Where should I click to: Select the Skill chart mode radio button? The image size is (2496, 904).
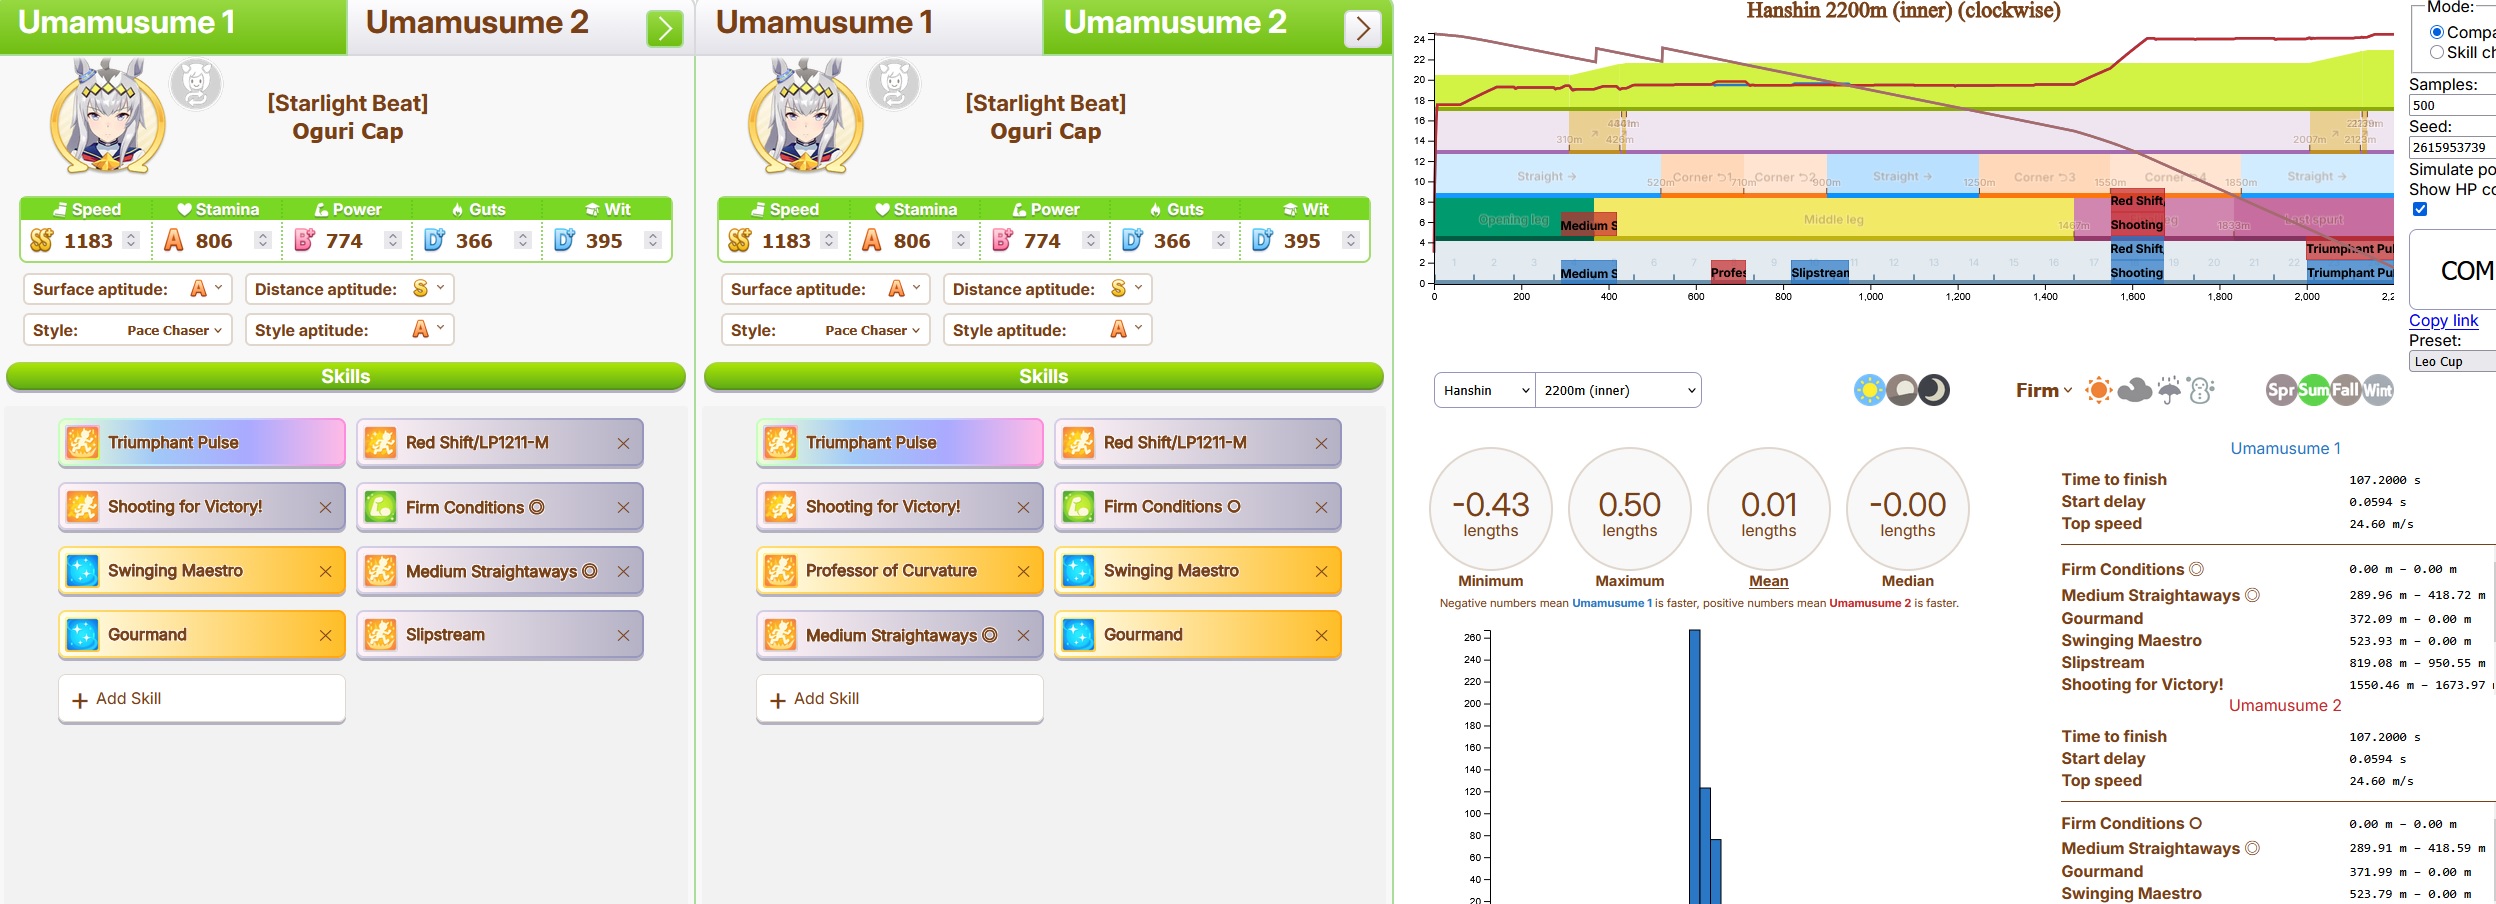(2437, 52)
